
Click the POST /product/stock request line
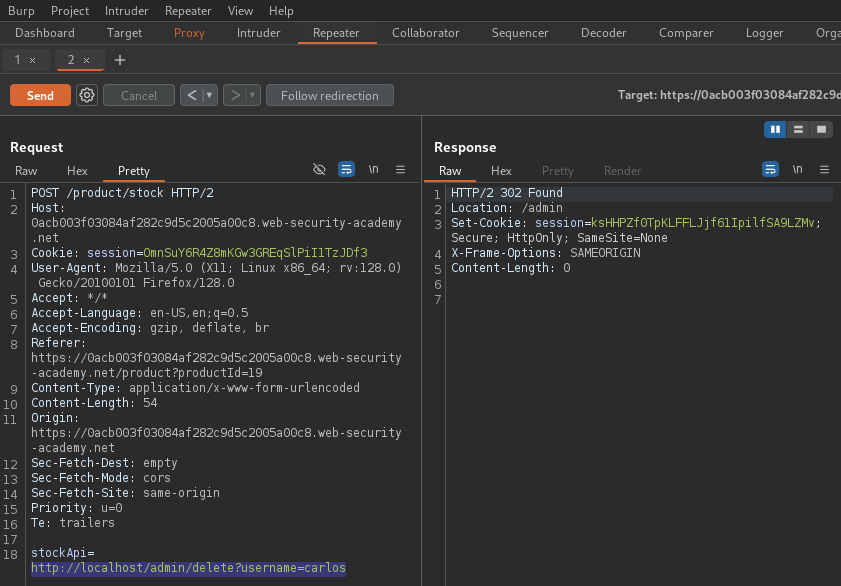point(122,193)
